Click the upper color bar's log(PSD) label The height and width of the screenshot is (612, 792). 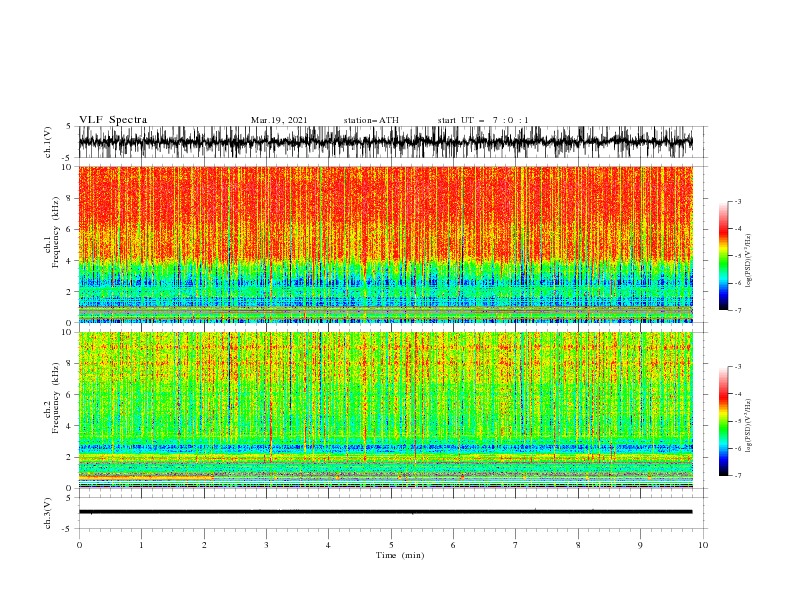(x=748, y=261)
